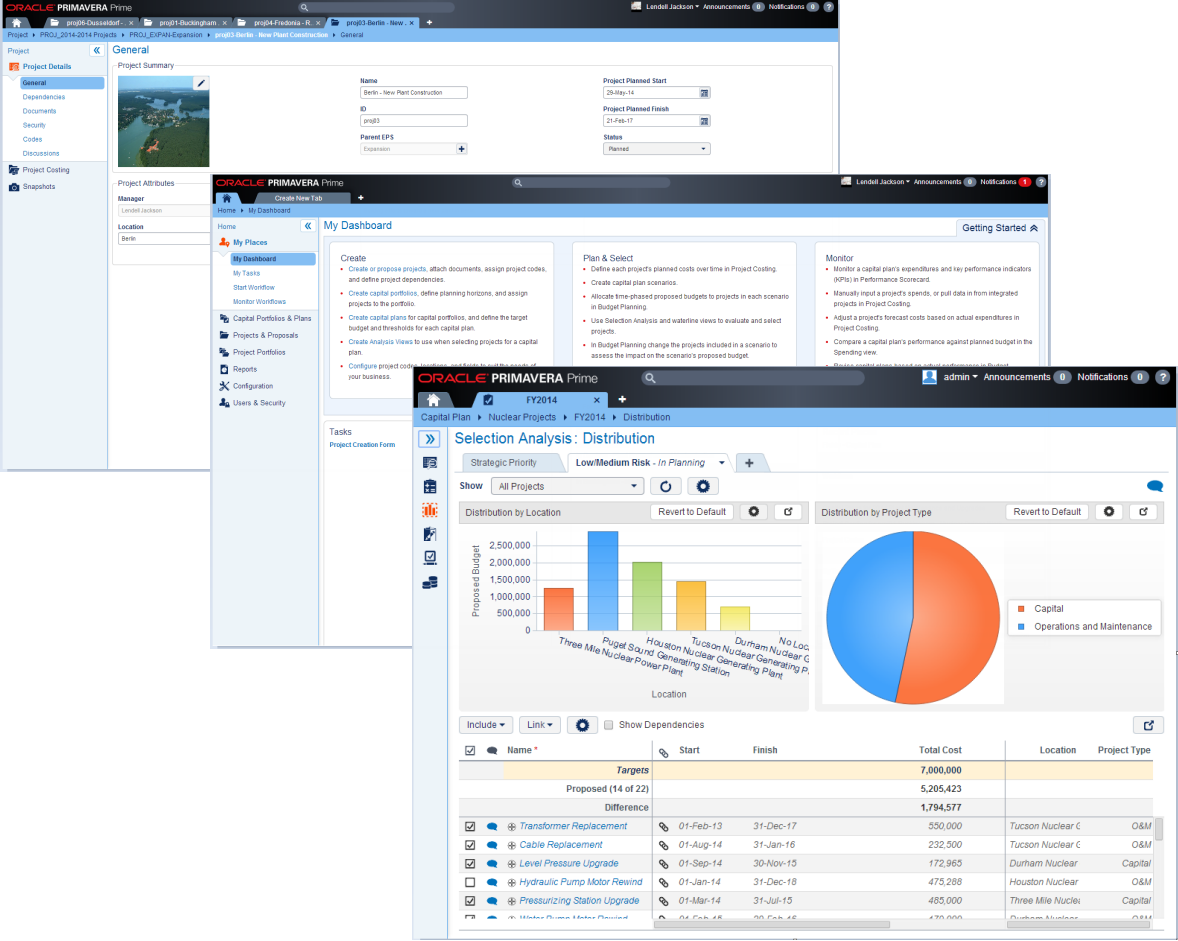Select the Create New Tab tab
The image size is (1178, 941).
coord(298,199)
